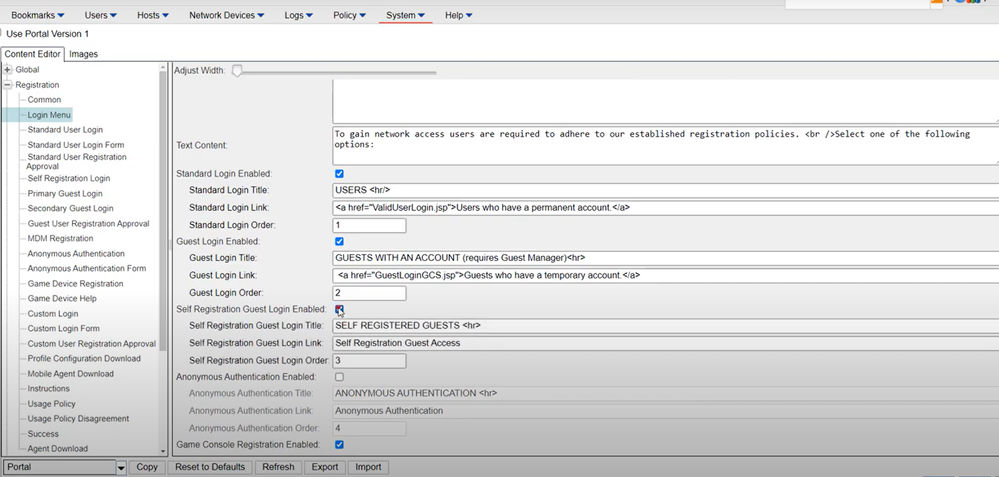
Task: Select Usage Policy tree item
Action: [52, 404]
